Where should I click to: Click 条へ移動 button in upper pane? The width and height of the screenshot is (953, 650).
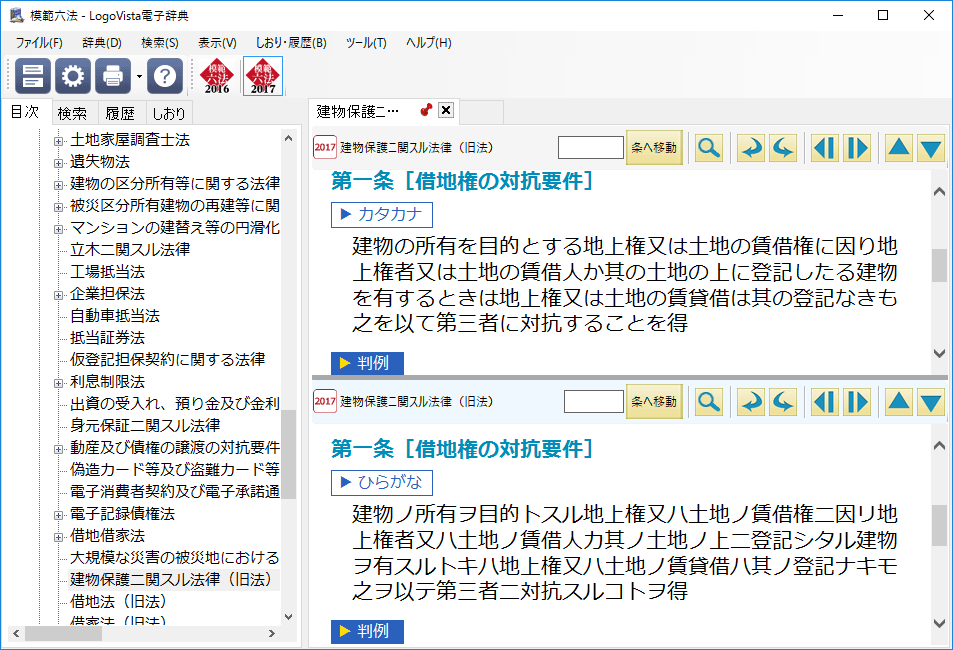654,148
